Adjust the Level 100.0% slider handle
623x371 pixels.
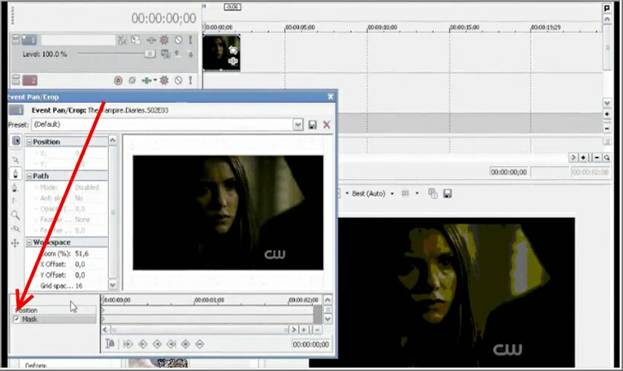150,54
